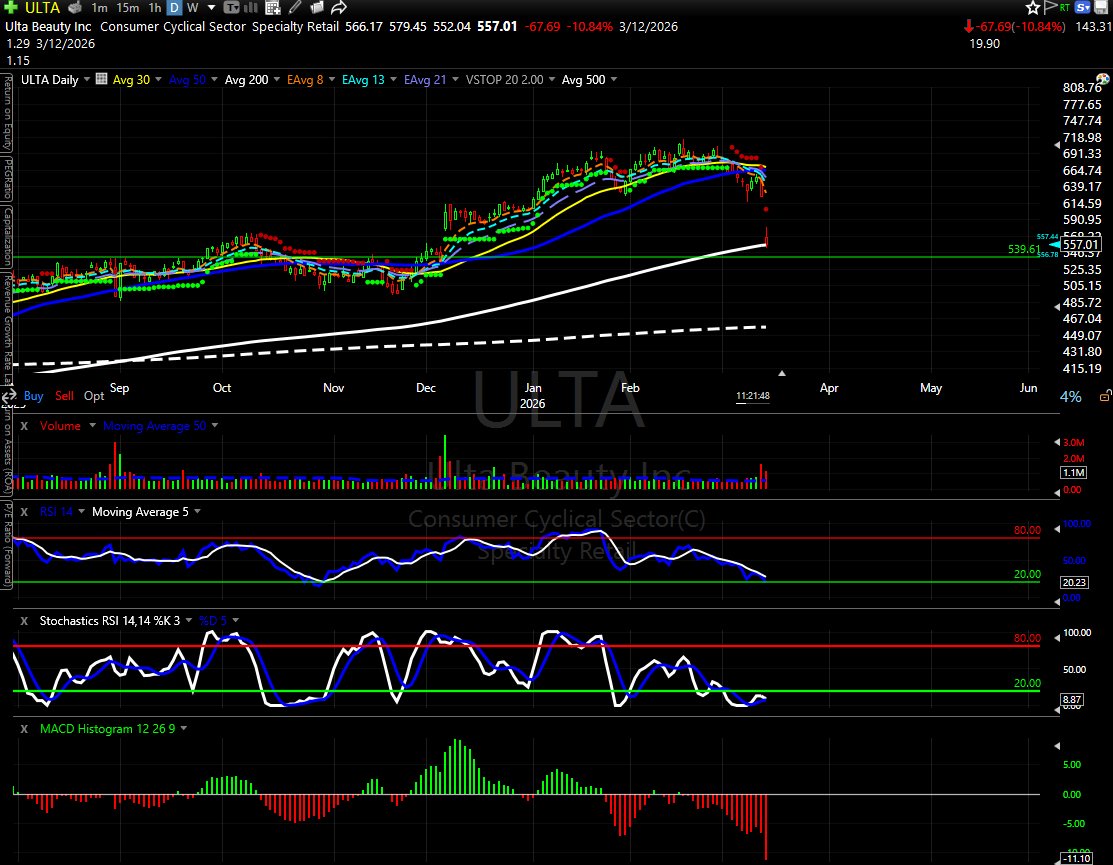Toggle the RT real-time indicator
The height and width of the screenshot is (865, 1113).
click(x=1065, y=8)
